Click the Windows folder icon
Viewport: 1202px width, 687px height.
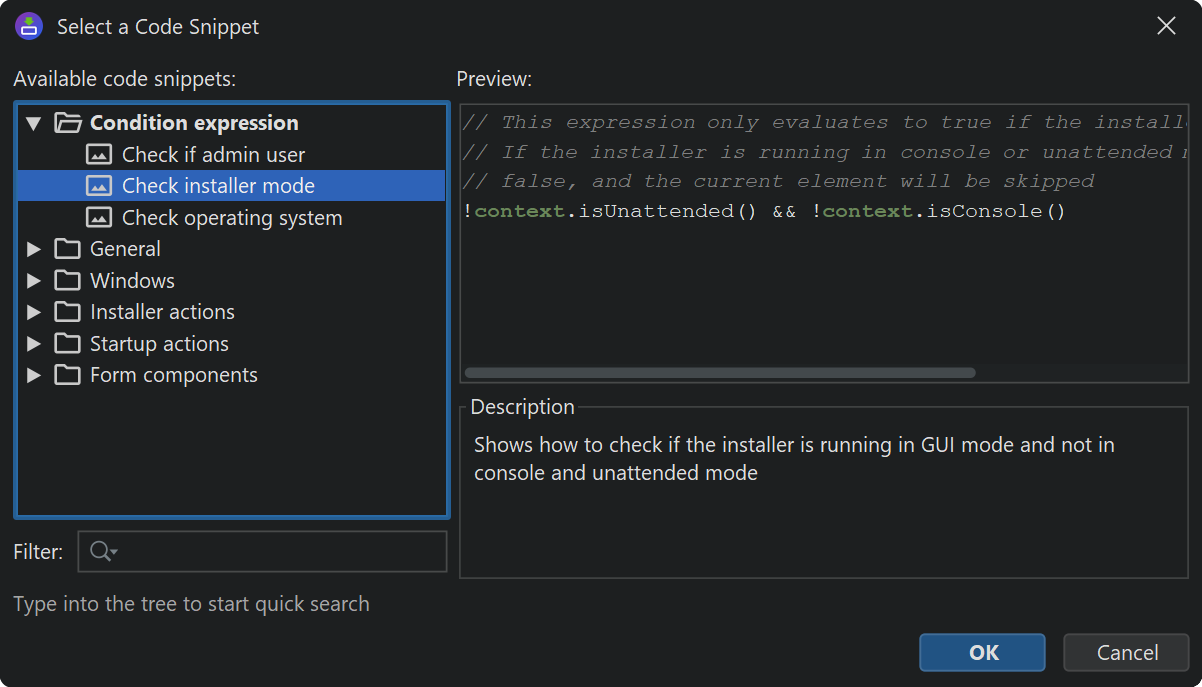[x=67, y=281]
